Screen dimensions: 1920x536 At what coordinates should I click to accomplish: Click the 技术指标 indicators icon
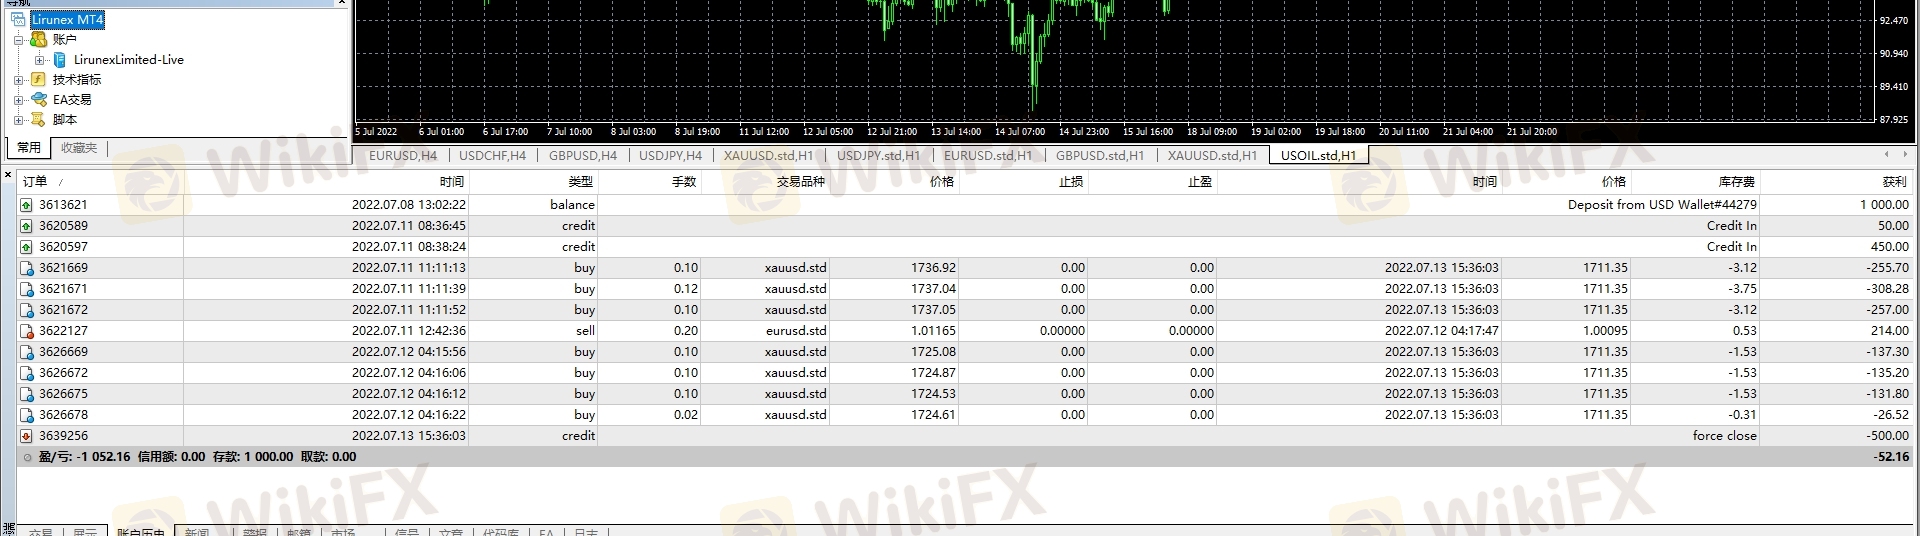click(x=39, y=80)
